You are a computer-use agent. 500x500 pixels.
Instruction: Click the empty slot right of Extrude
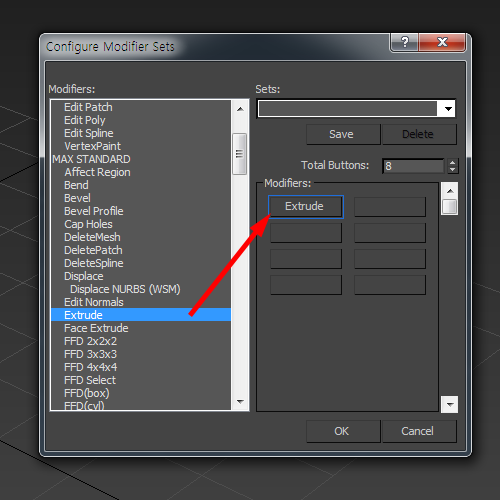coord(390,207)
